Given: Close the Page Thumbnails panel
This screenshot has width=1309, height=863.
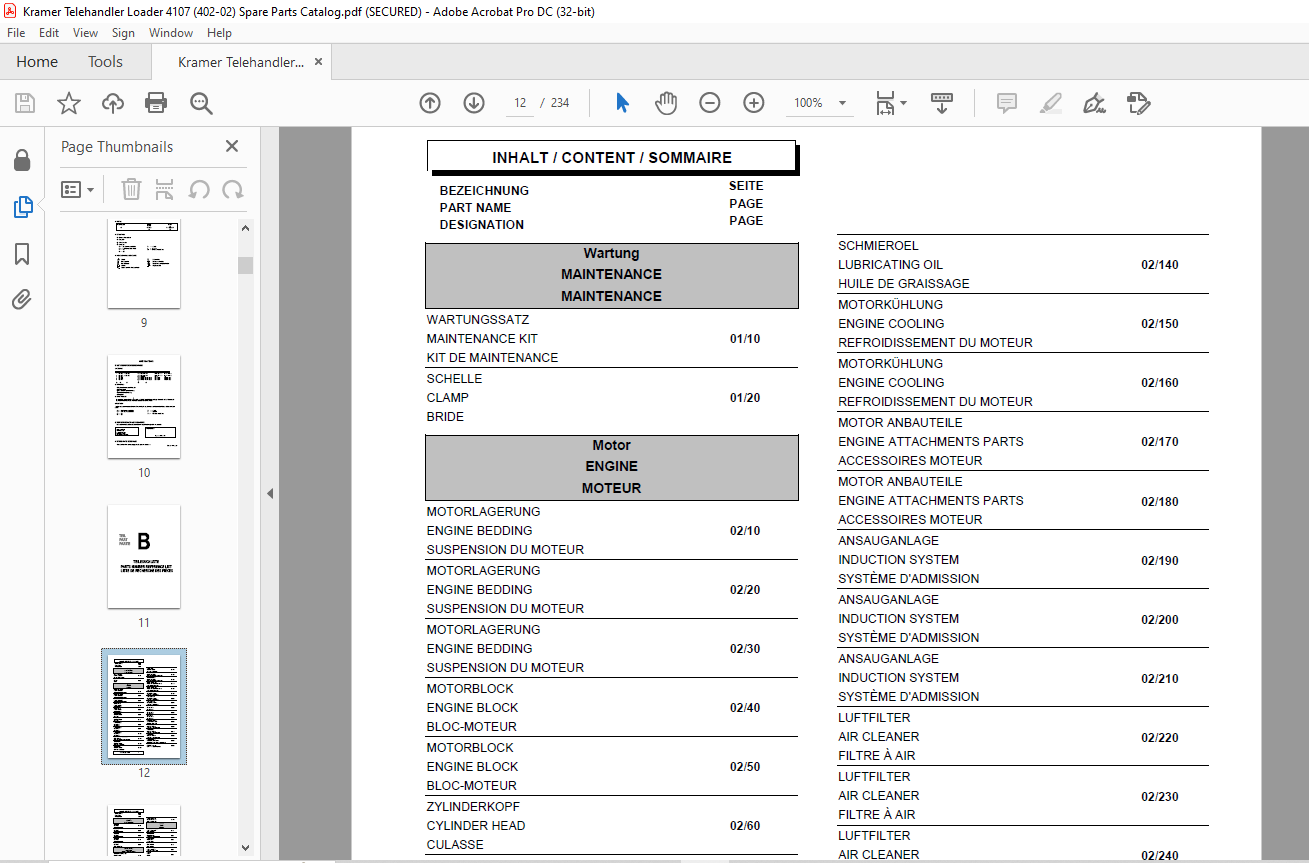Looking at the screenshot, I should (232, 146).
